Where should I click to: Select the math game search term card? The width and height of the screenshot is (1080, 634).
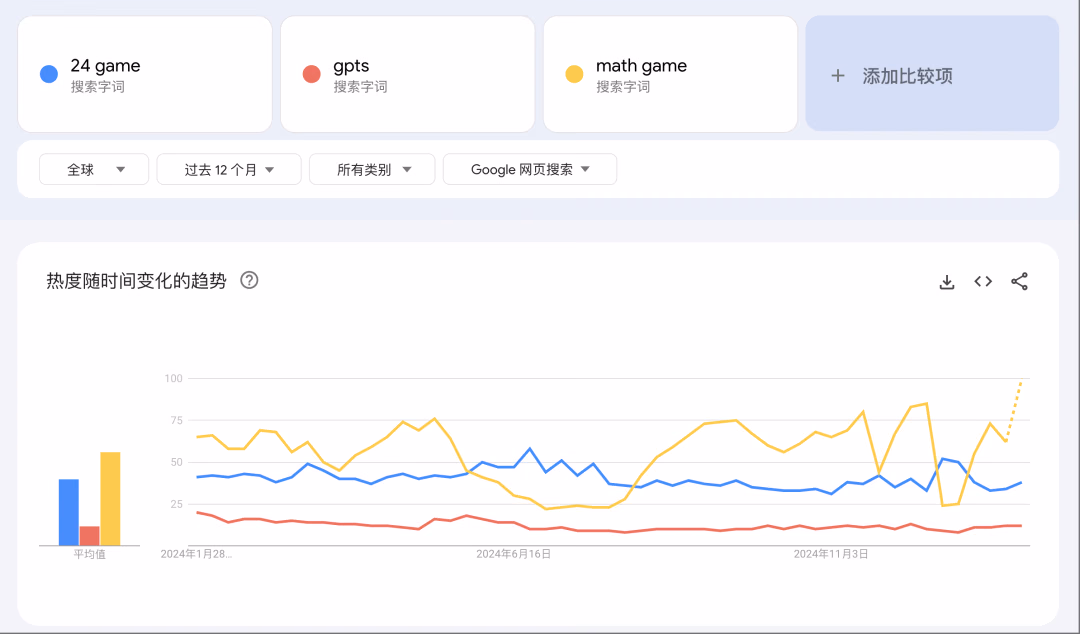pos(670,74)
